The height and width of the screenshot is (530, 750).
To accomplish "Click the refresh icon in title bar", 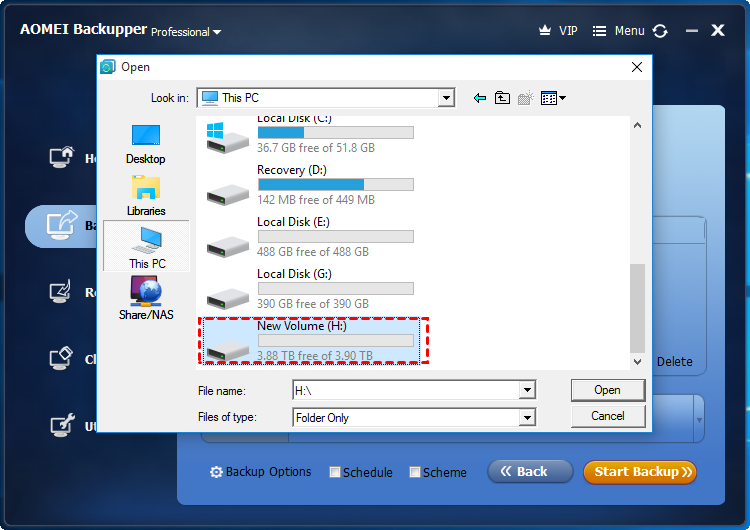I will click(660, 31).
